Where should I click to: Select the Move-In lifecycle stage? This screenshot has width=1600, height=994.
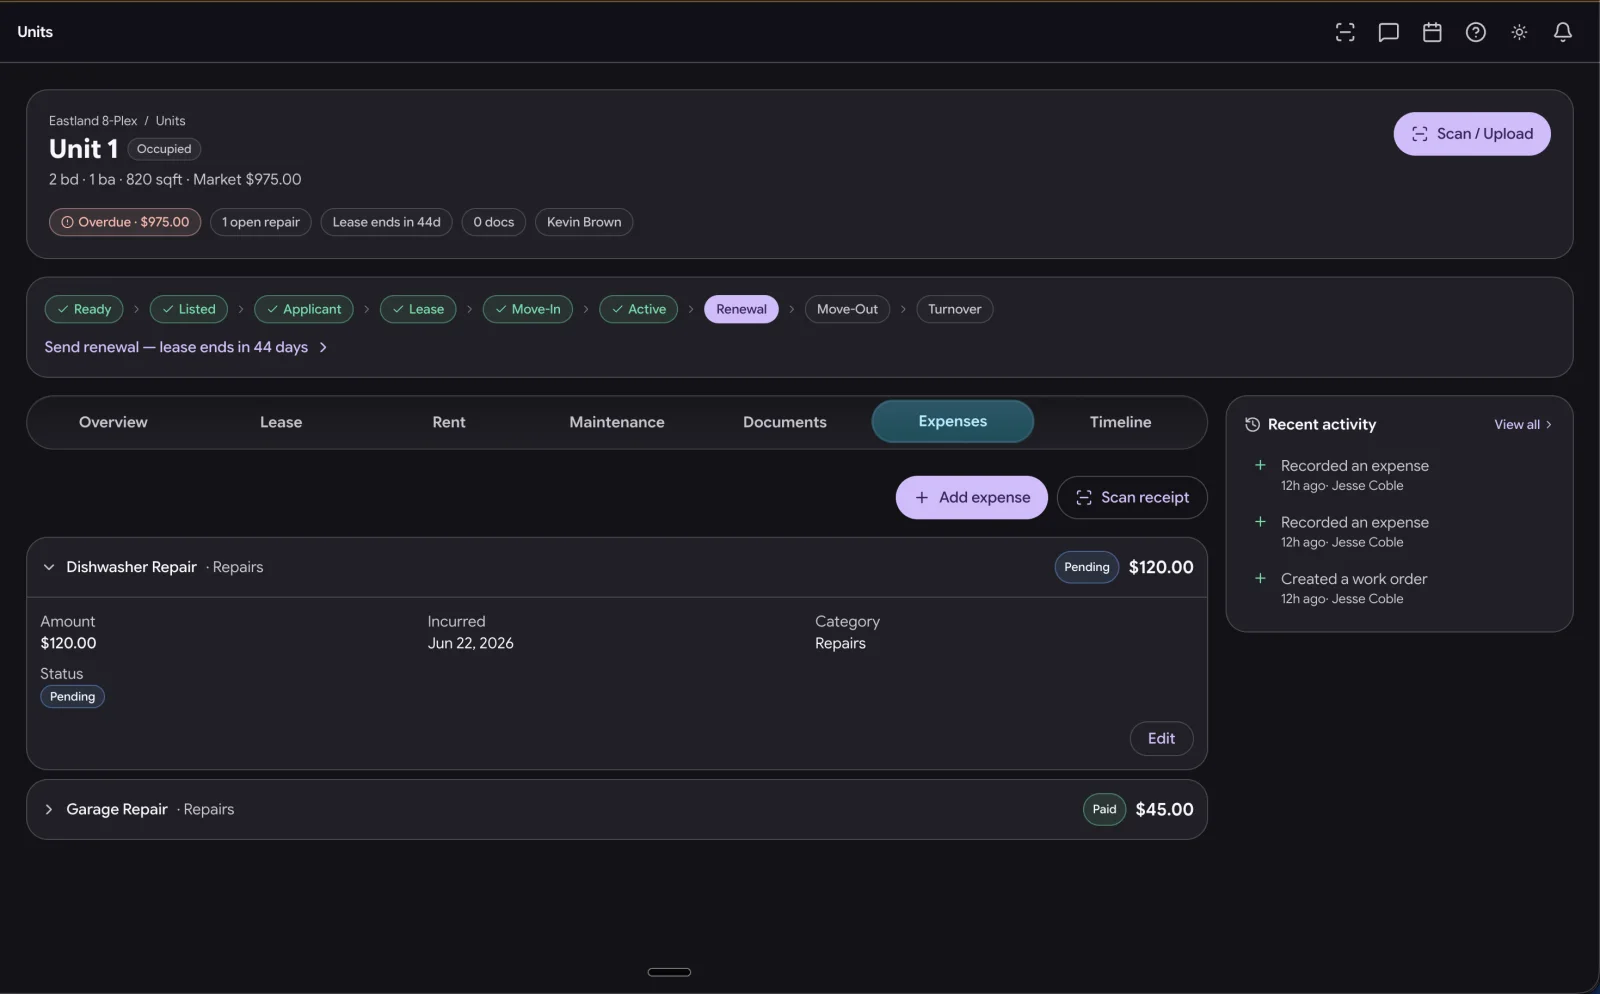pyautogui.click(x=528, y=309)
